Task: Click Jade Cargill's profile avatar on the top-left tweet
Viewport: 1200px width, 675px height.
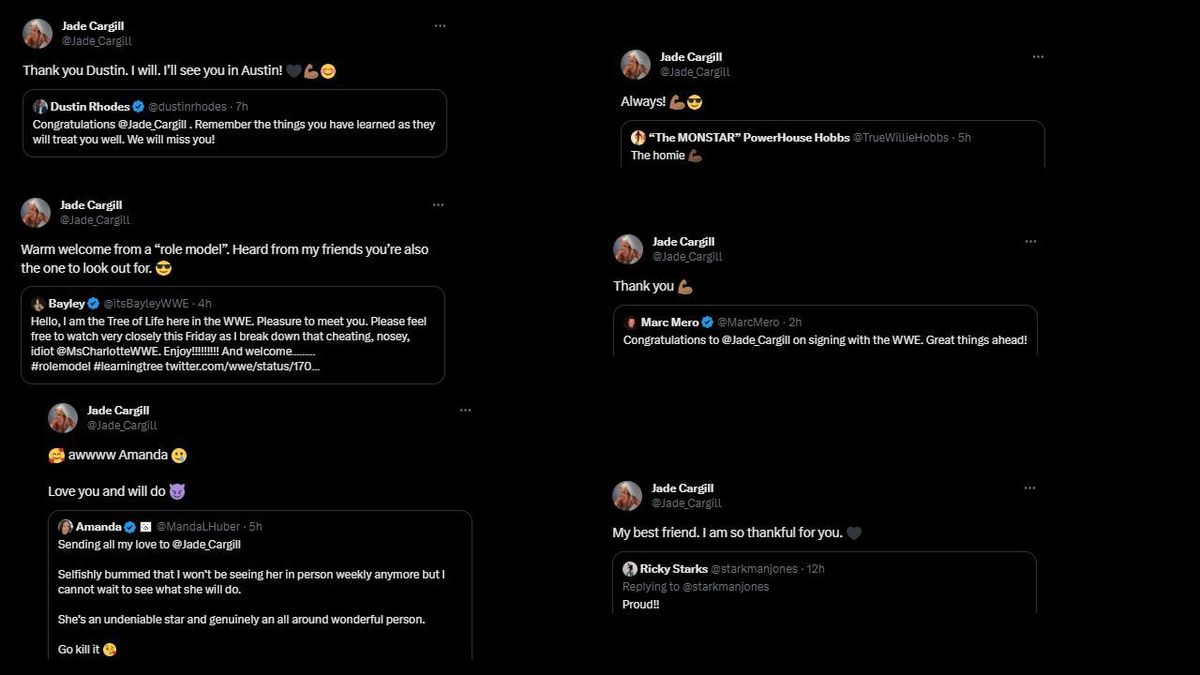Action: (36, 32)
